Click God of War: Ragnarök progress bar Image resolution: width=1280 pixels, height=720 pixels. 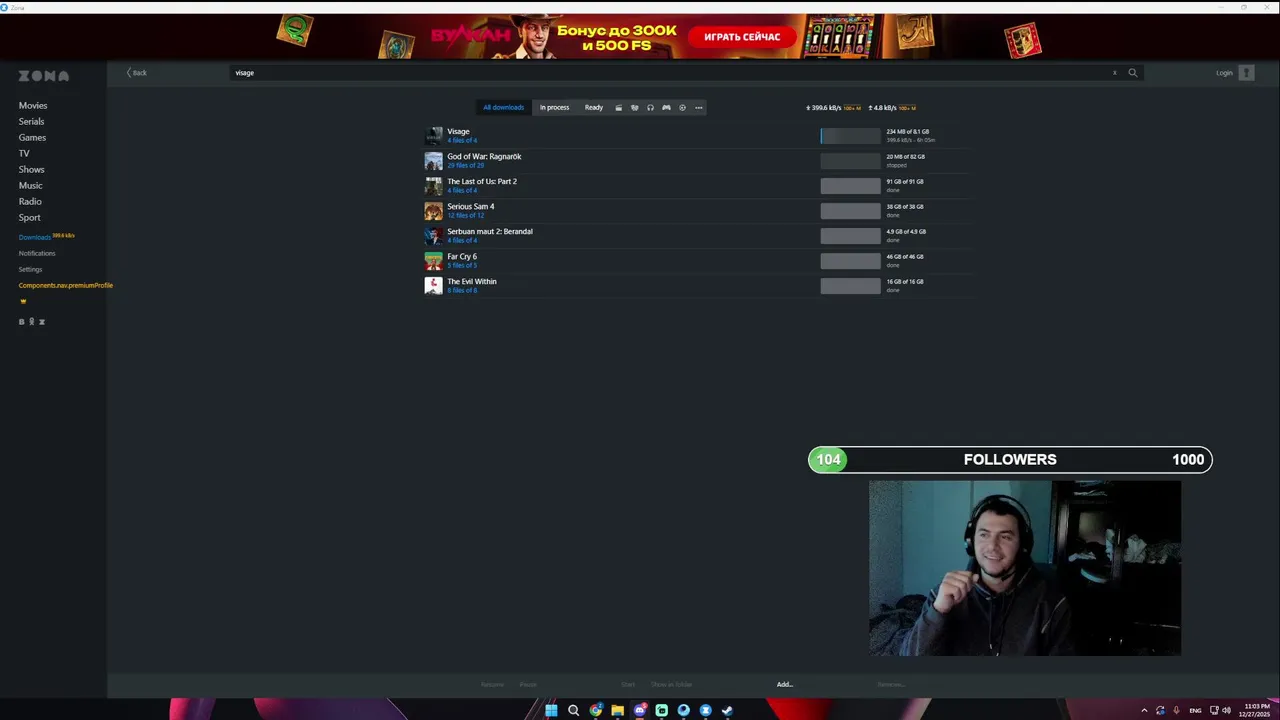click(x=850, y=161)
